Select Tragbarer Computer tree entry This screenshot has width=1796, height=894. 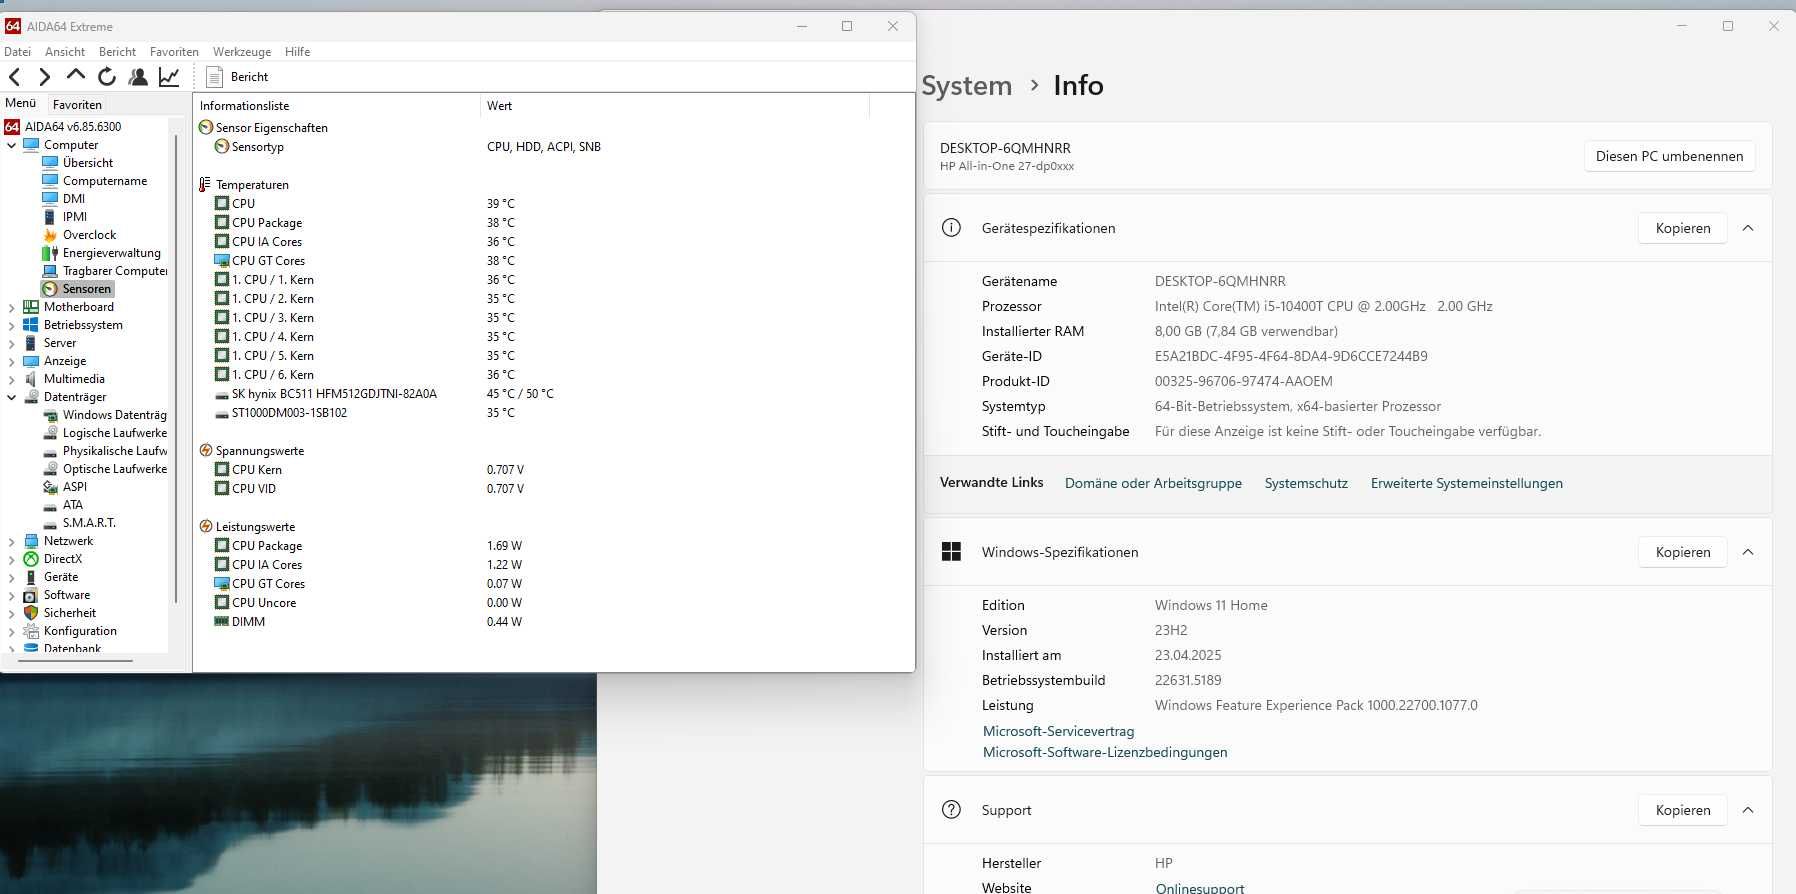click(104, 271)
